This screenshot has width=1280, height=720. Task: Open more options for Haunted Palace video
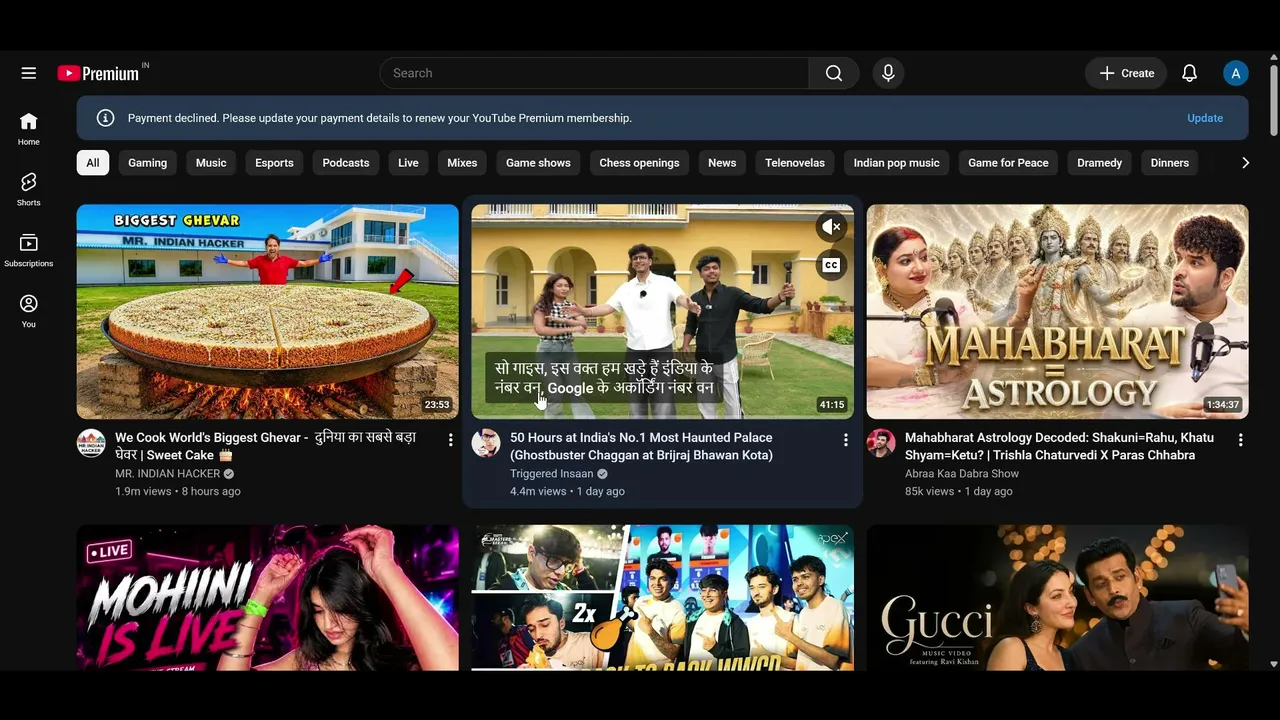point(846,440)
